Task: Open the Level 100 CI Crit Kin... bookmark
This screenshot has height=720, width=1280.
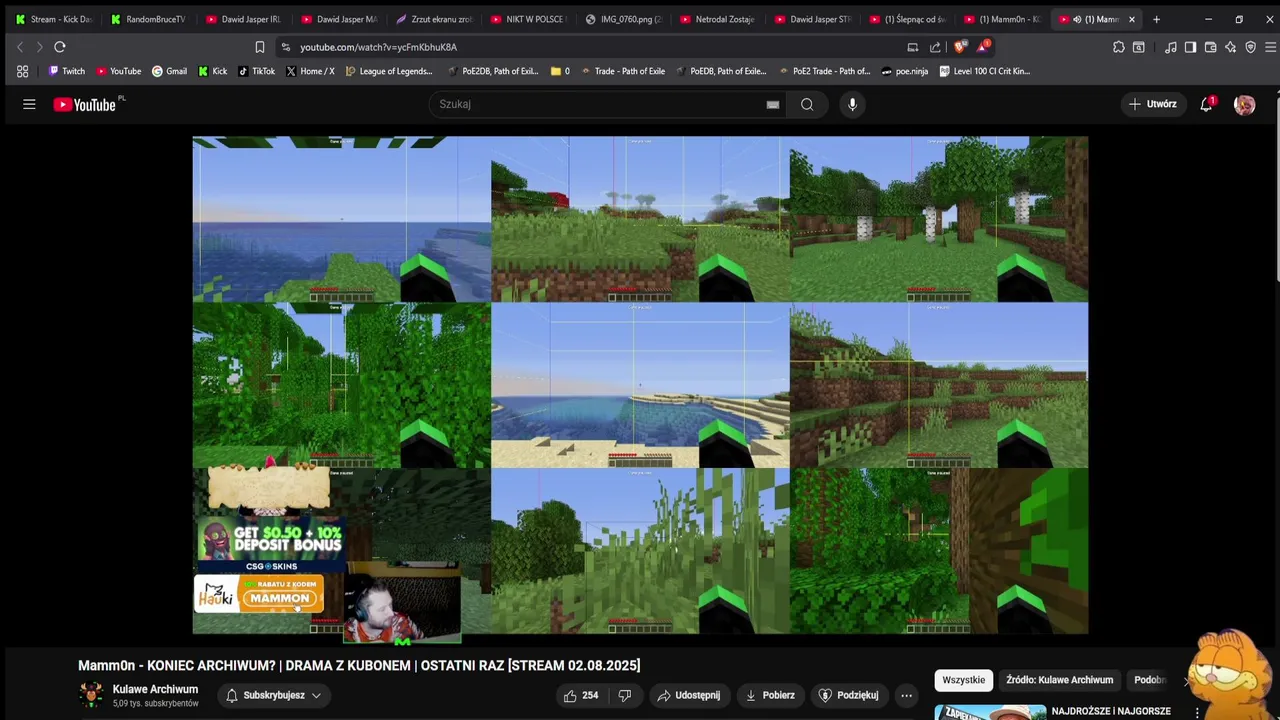Action: [x=985, y=71]
